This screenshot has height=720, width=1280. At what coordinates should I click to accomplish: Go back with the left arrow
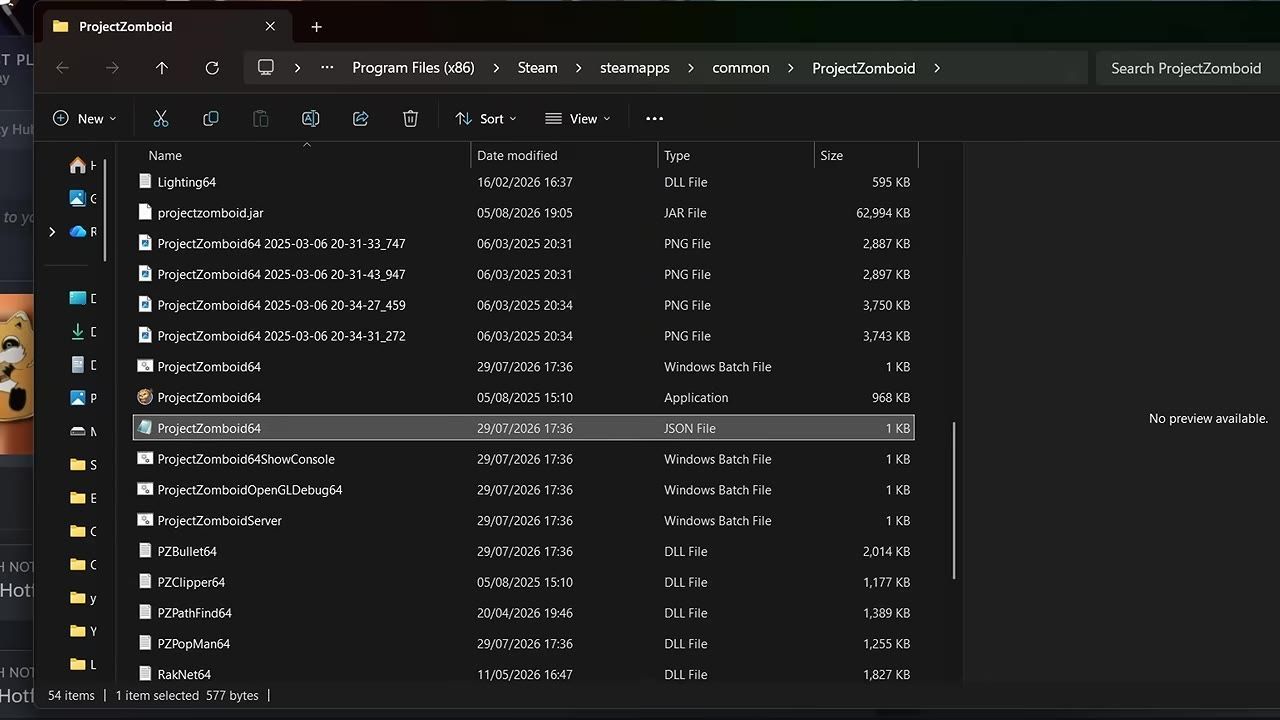click(x=62, y=68)
